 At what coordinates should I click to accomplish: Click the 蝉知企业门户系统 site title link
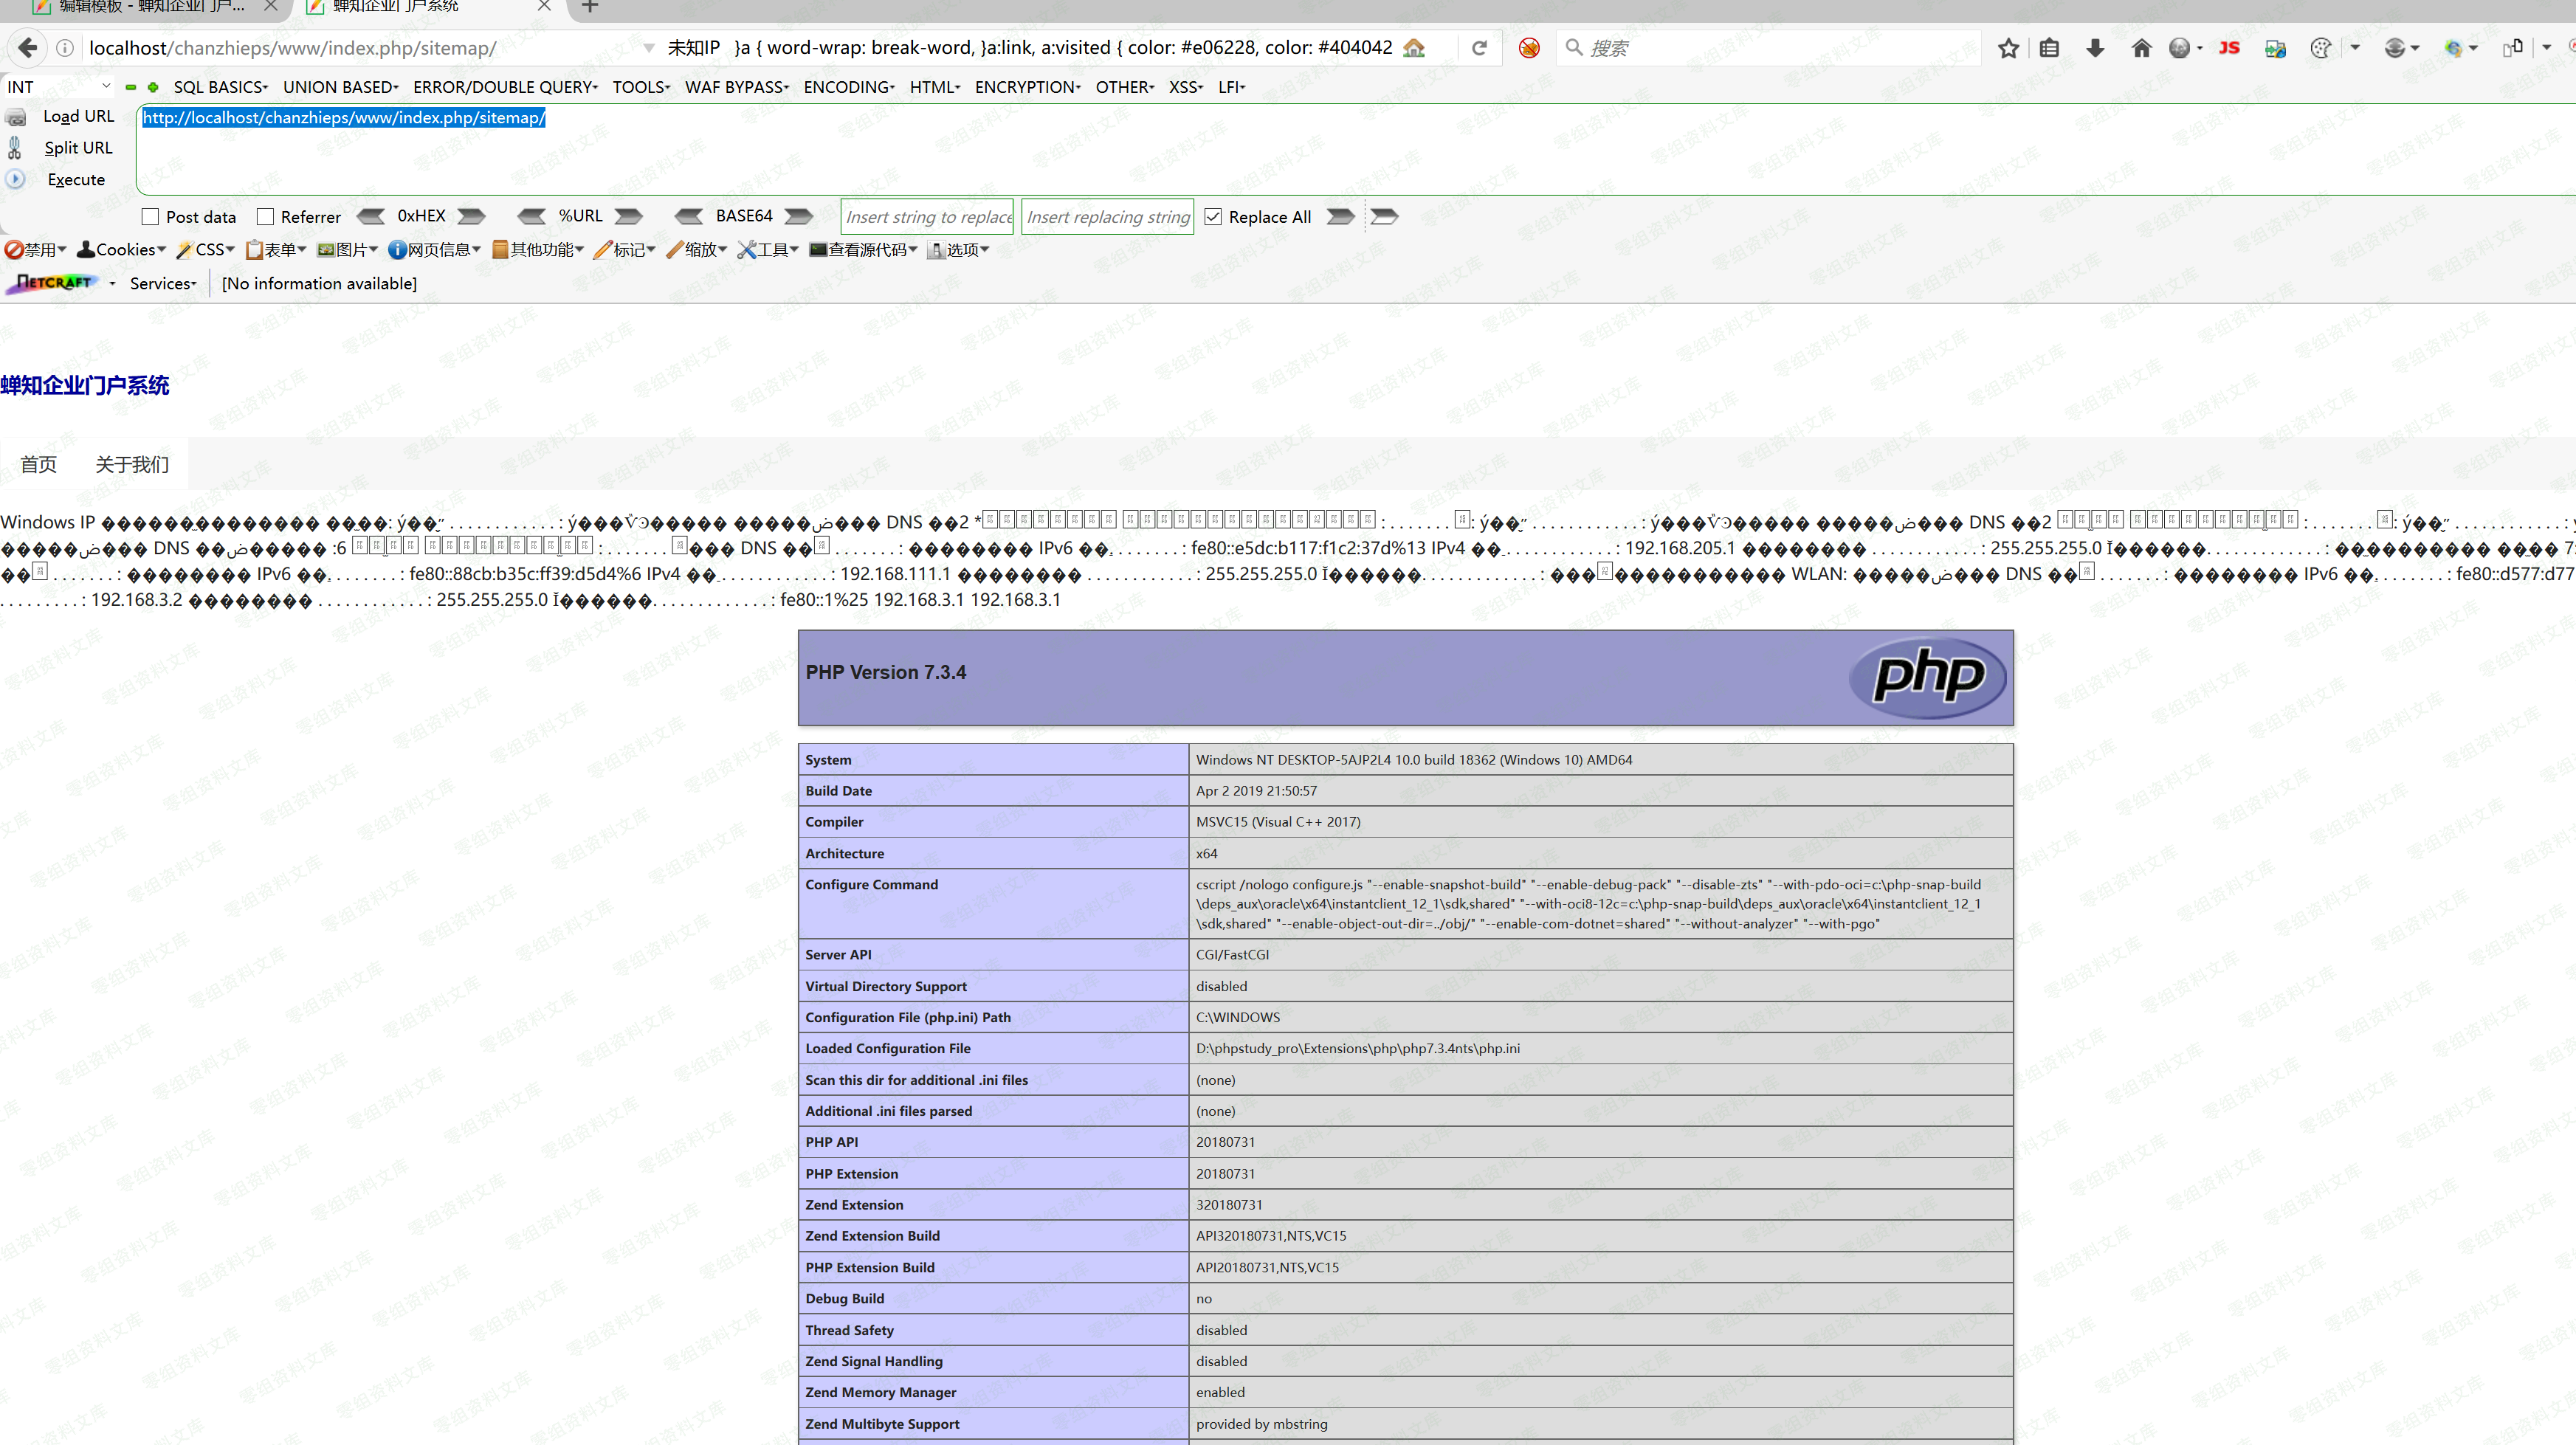pyautogui.click(x=85, y=385)
